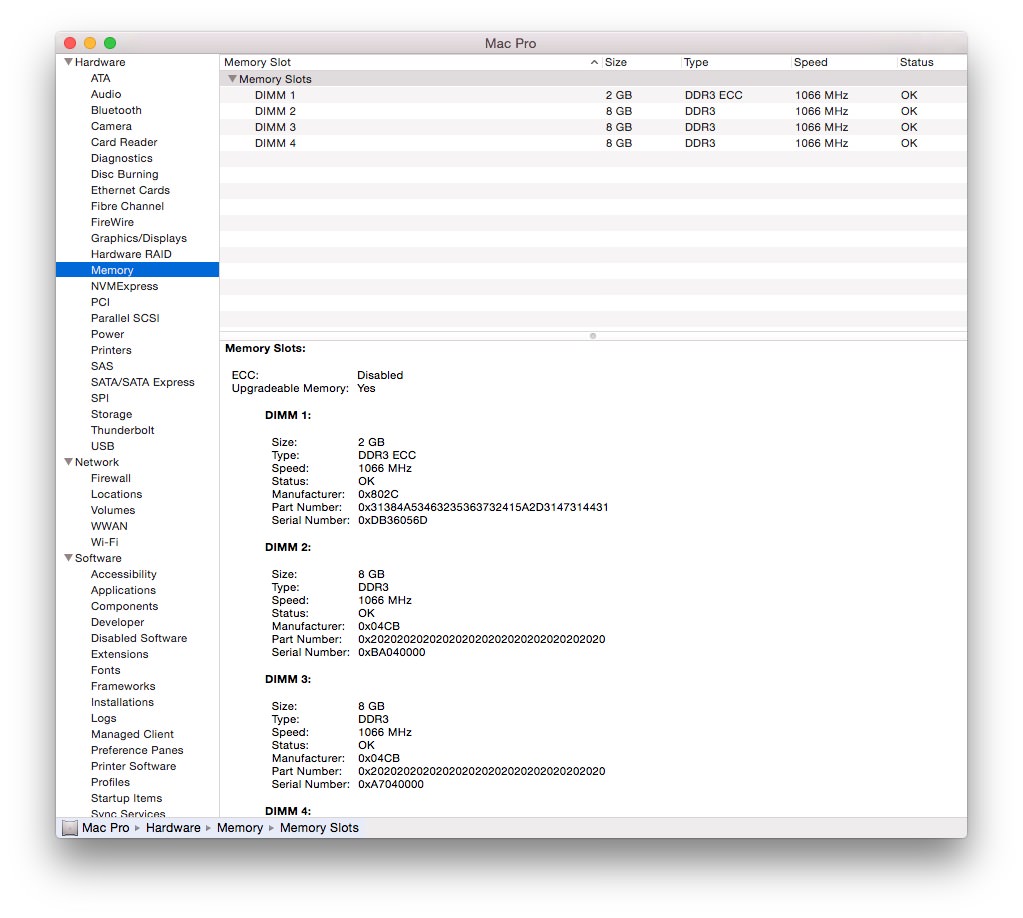Open Fonts information

click(106, 669)
